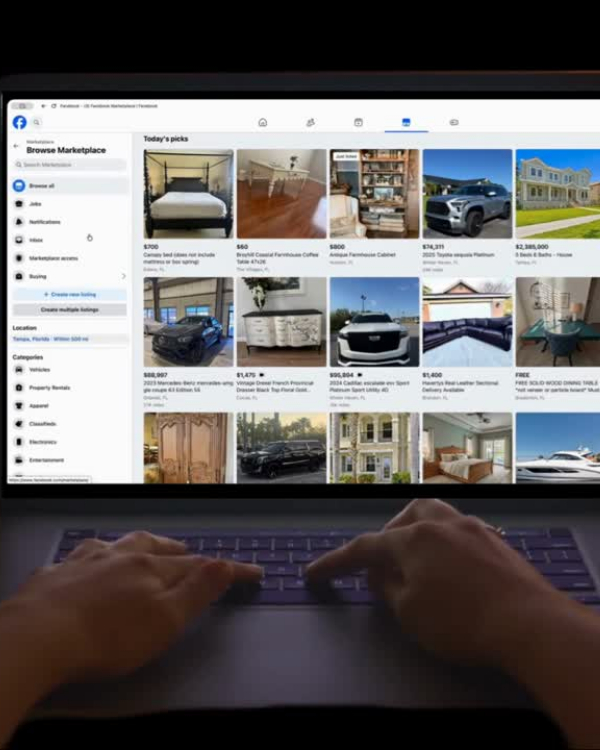Click the video icon beside $95,804 price
The width and height of the screenshot is (600, 750).
[x=360, y=375]
